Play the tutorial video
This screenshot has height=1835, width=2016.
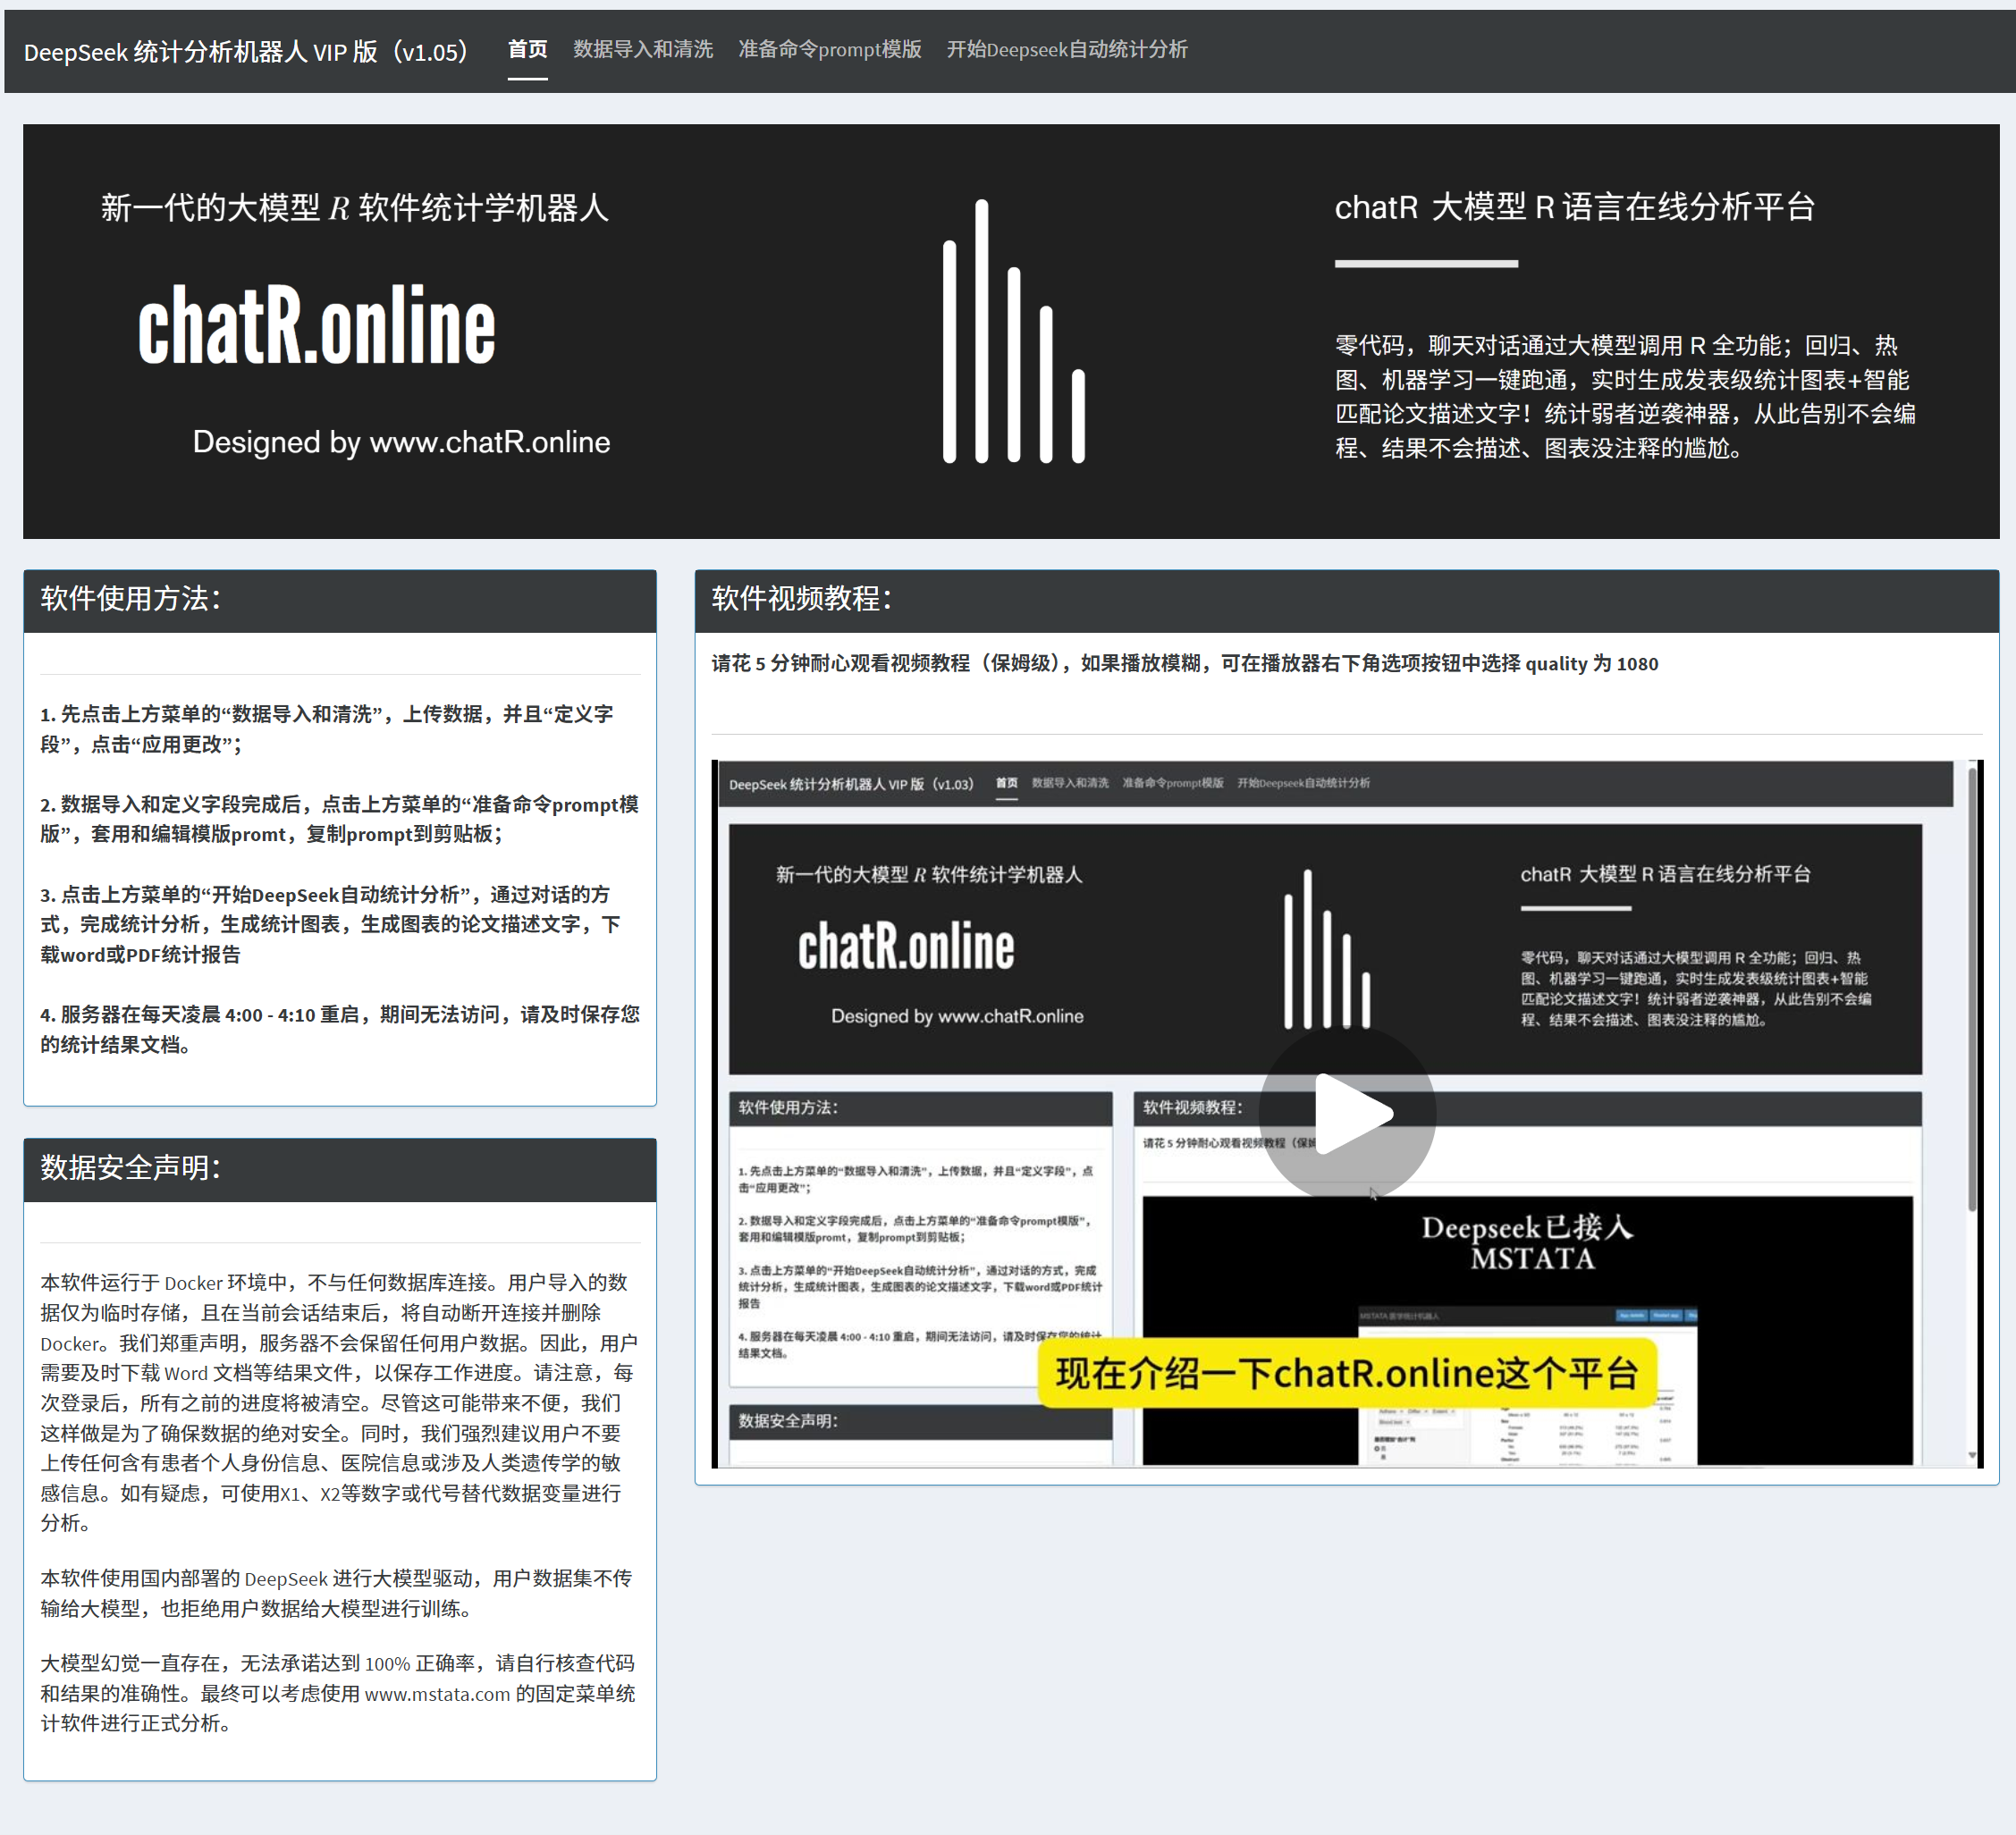[x=1347, y=1113]
